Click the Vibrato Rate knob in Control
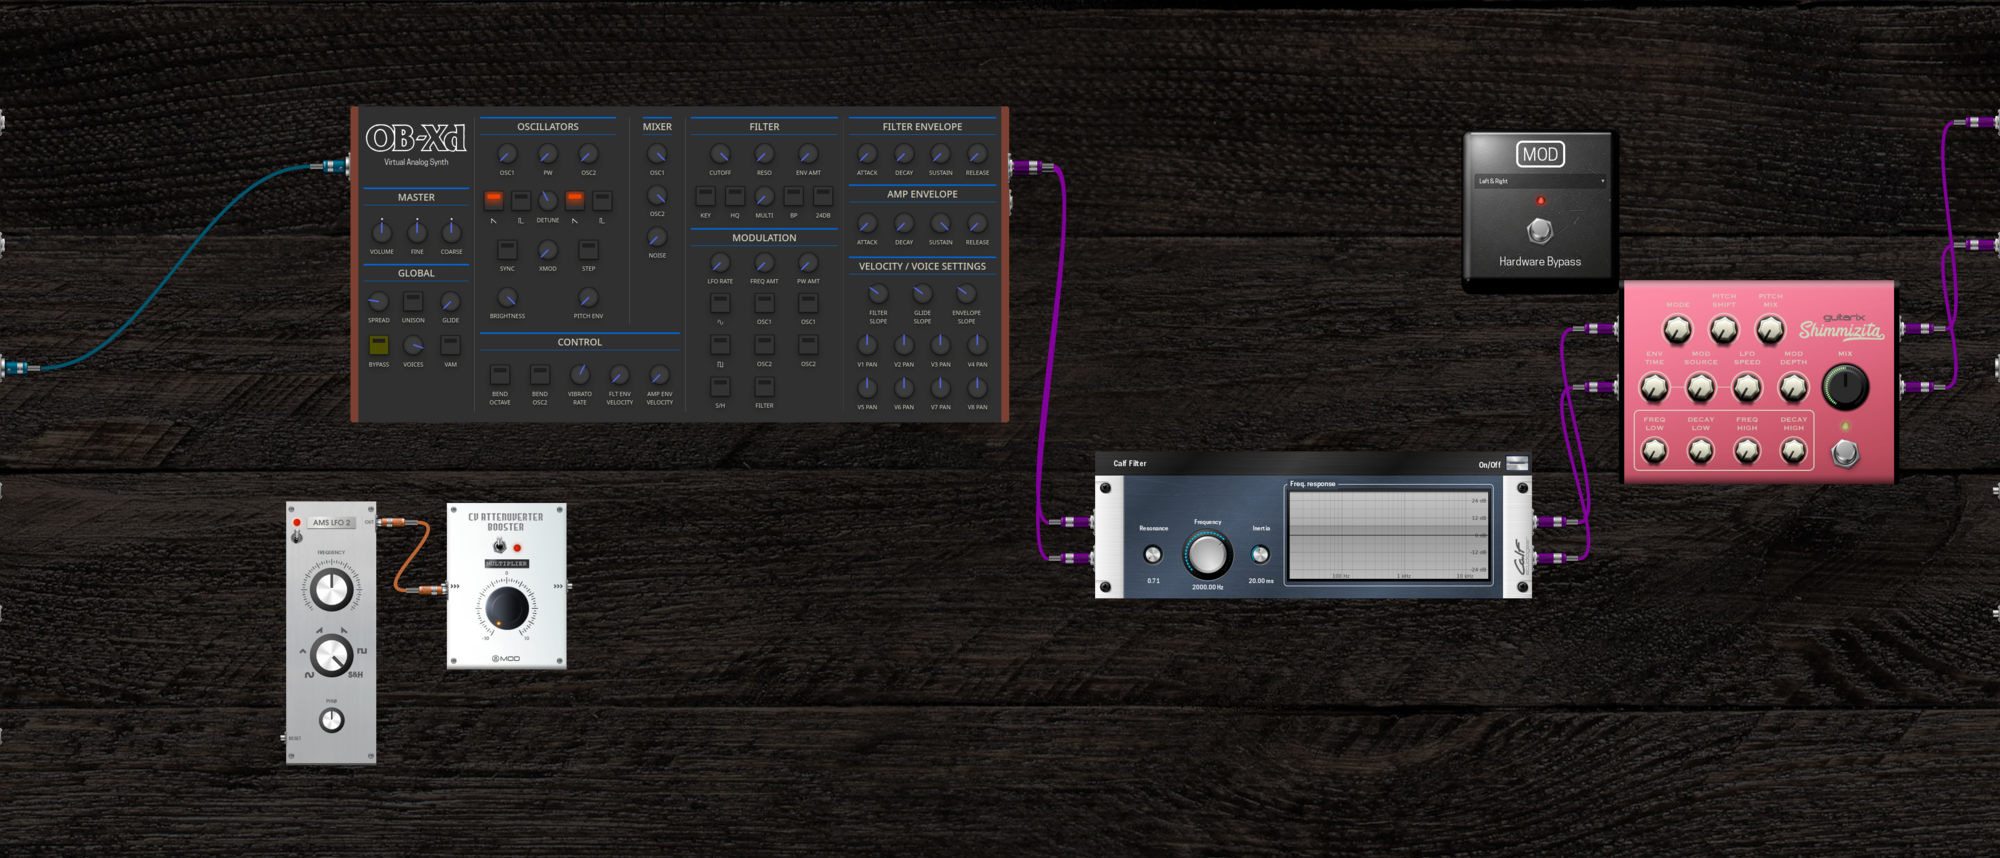This screenshot has width=2000, height=858. 580,375
